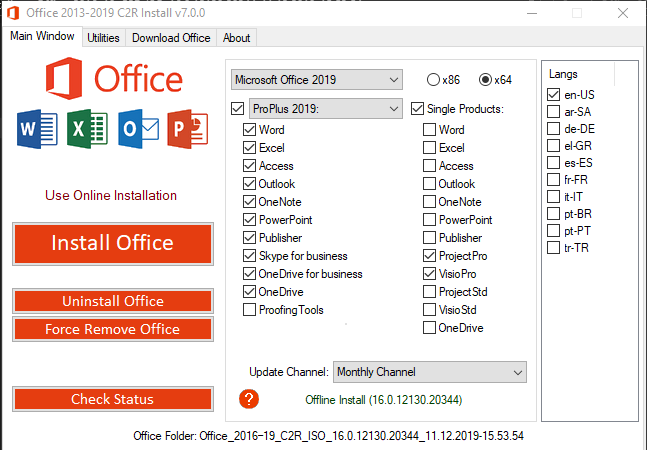Uncheck Word under ProPlus 2019

point(250,130)
